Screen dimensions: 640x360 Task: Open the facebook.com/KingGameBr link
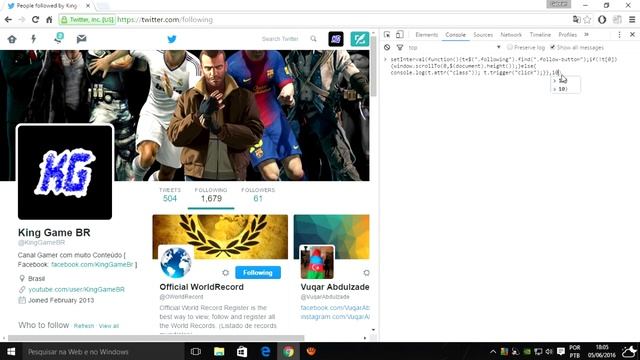click(92, 264)
